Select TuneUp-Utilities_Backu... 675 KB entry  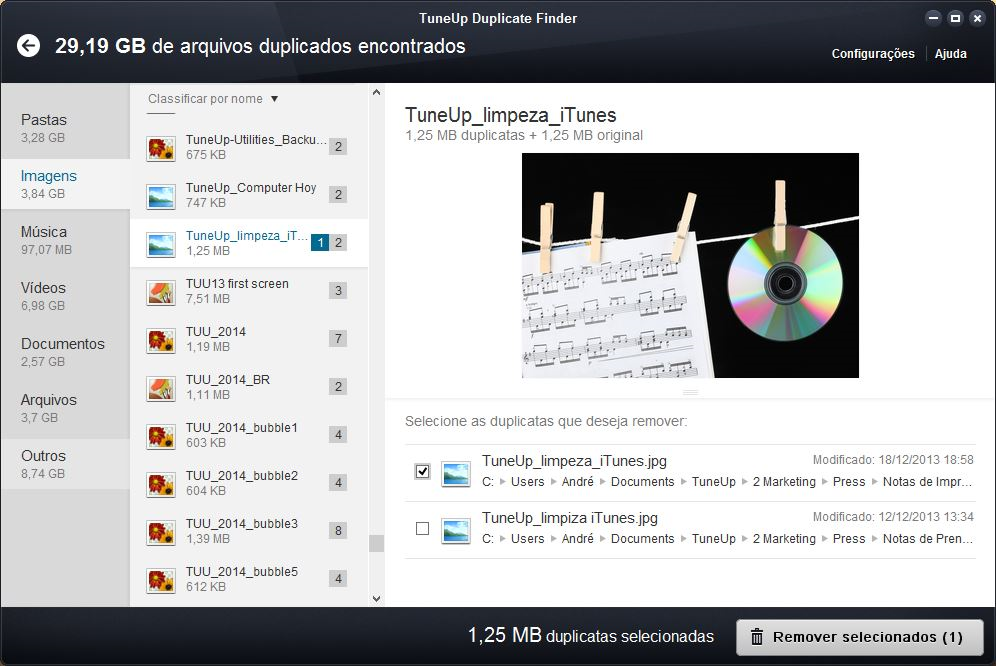click(249, 147)
